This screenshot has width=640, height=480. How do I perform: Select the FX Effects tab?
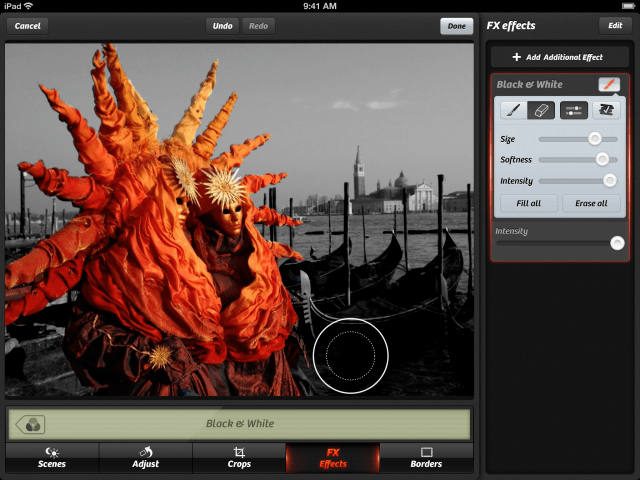[333, 458]
